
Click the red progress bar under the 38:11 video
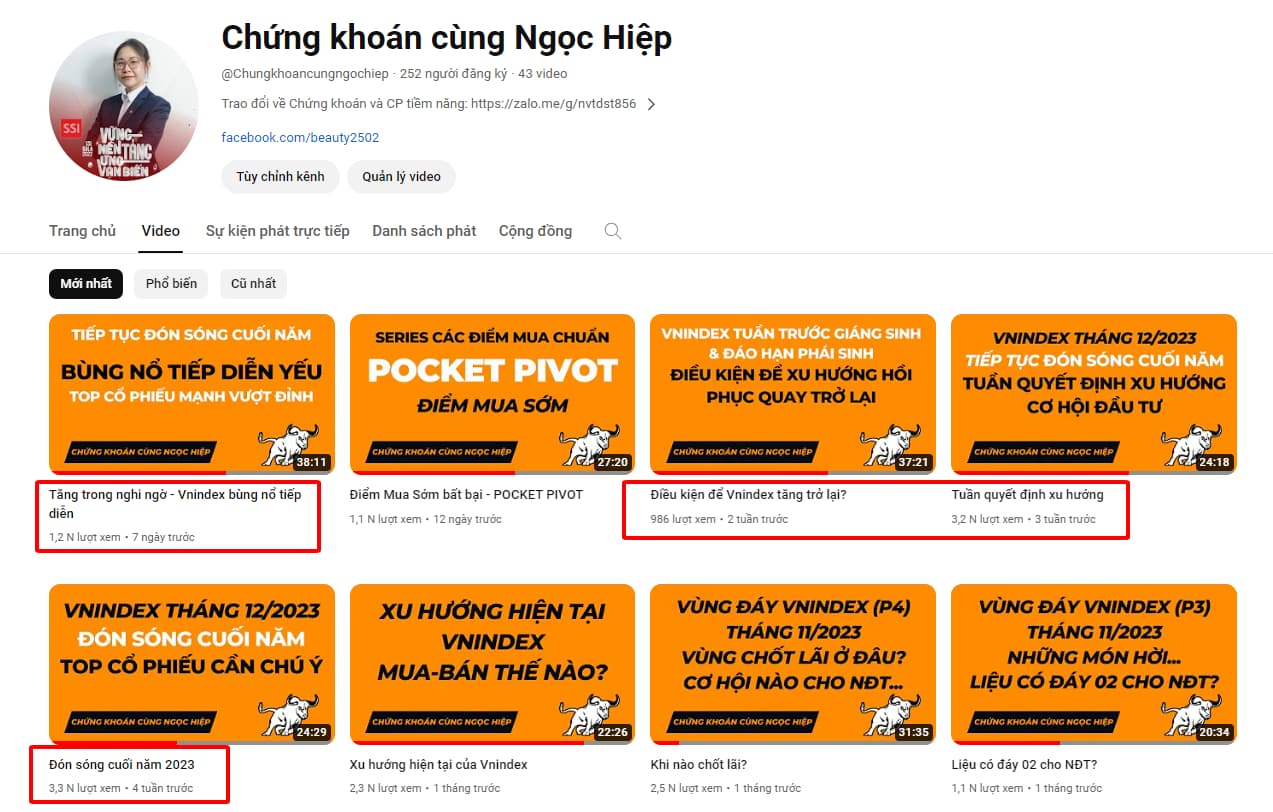point(137,472)
